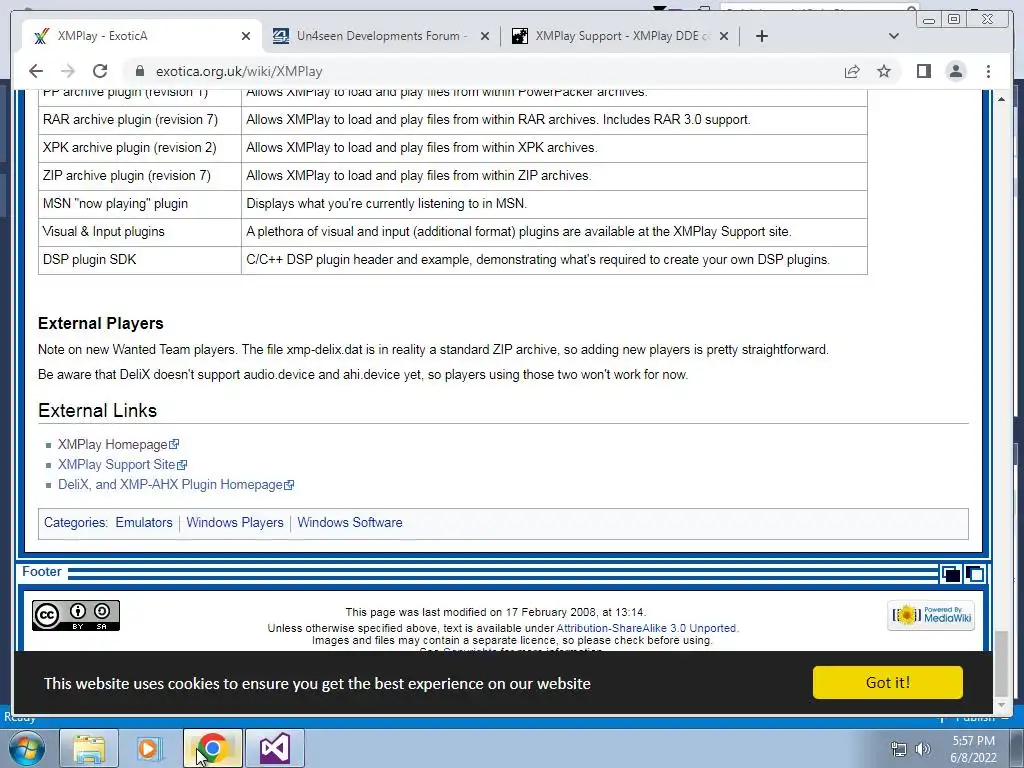
Task: Open the XMPlay Homepage link
Action: (x=118, y=445)
